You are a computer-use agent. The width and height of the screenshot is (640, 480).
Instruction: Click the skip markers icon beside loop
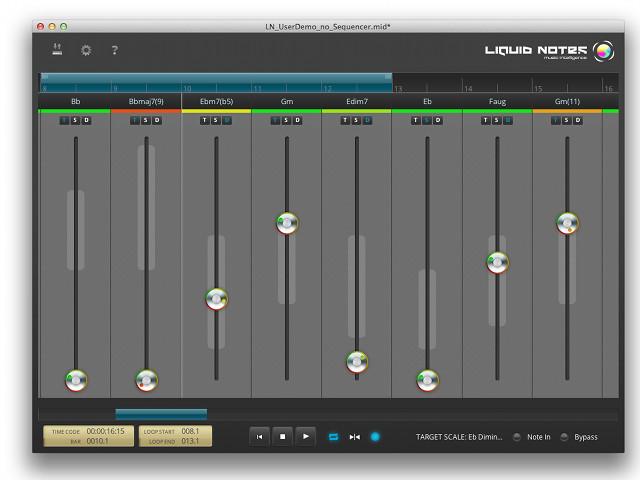[x=355, y=437]
